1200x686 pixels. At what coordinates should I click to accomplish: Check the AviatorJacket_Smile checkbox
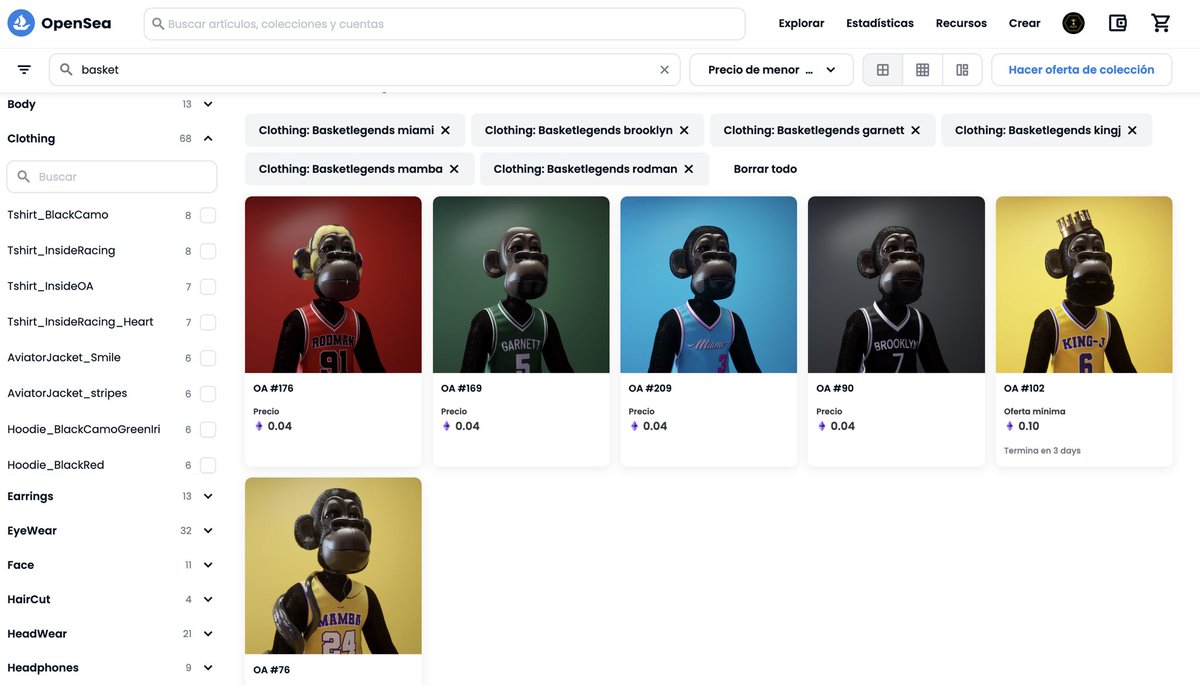coord(208,358)
